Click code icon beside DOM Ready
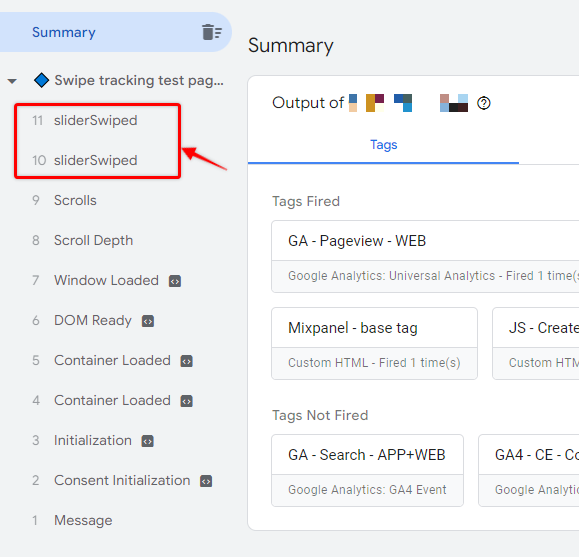579x557 pixels. point(148,321)
